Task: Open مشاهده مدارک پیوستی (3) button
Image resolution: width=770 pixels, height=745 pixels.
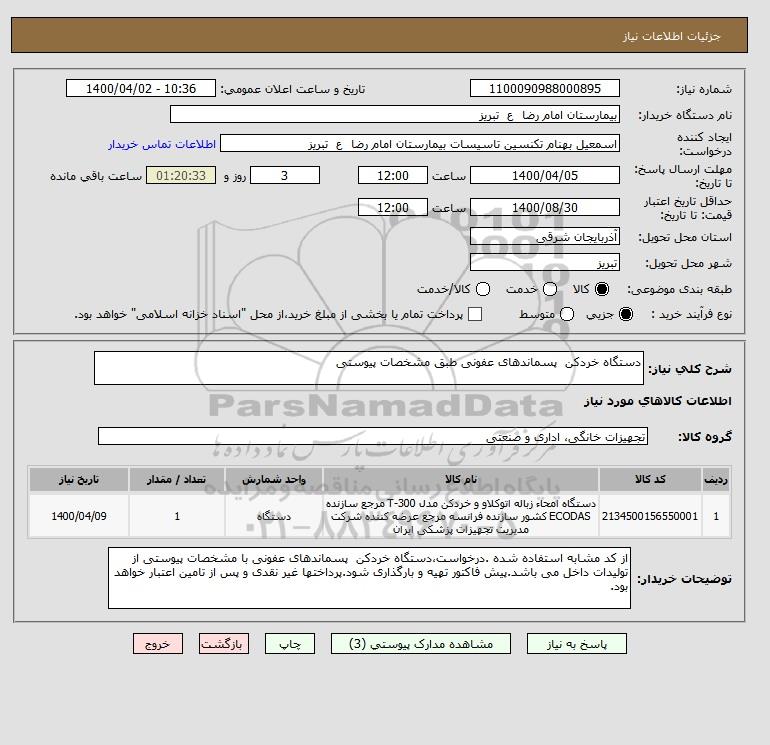Action: 421,644
